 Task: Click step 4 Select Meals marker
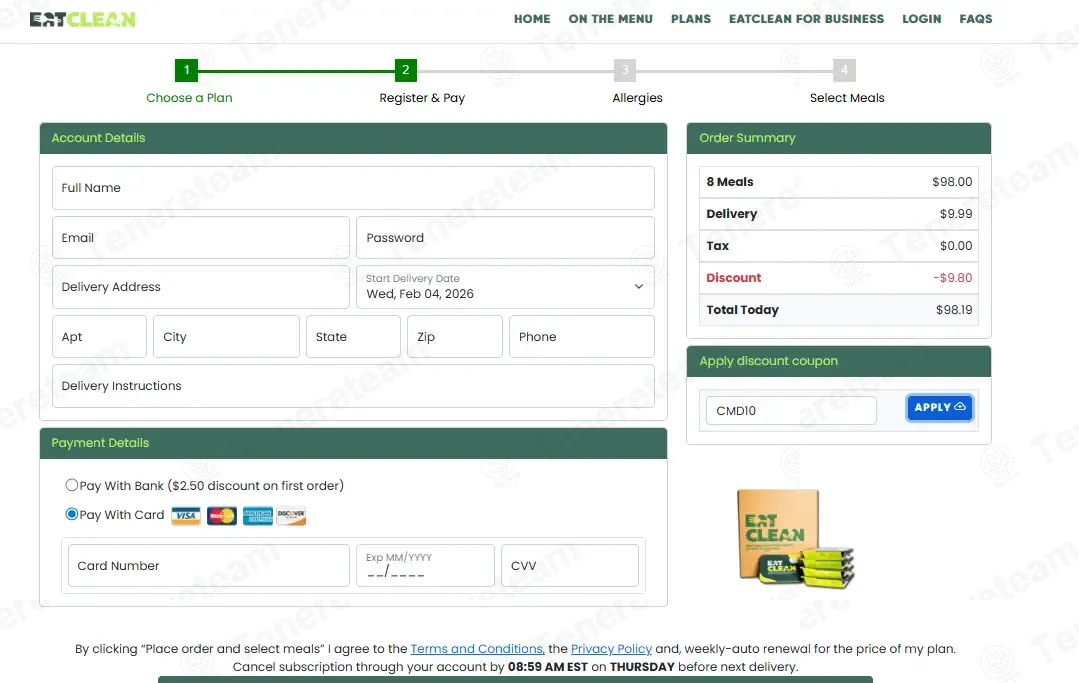[x=844, y=70]
